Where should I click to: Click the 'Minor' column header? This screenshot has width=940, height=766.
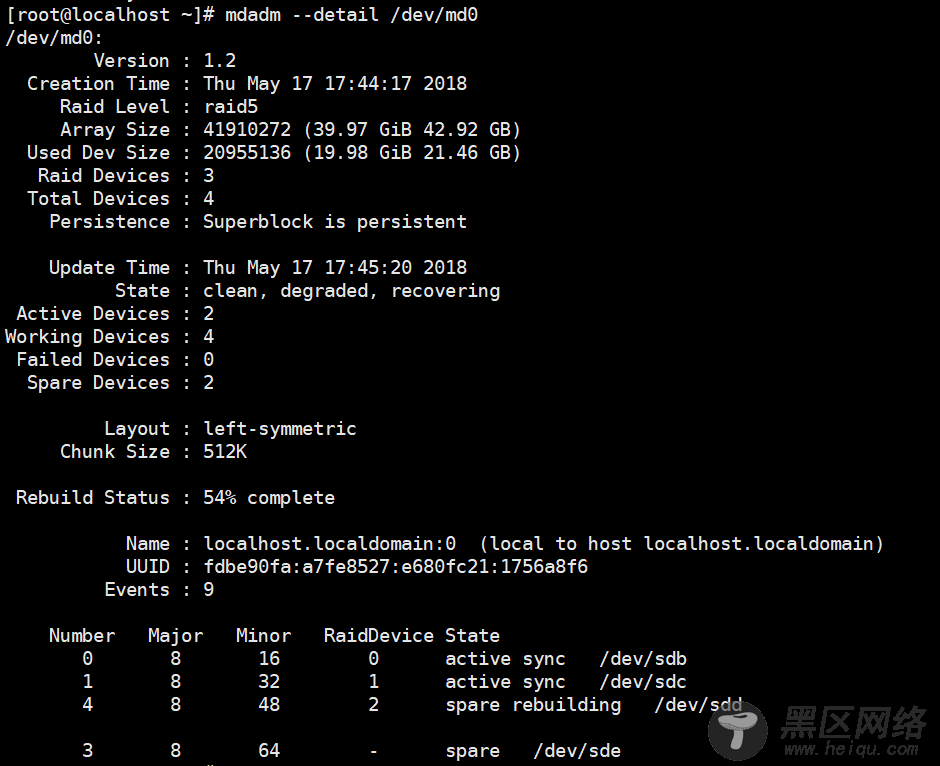pyautogui.click(x=264, y=635)
